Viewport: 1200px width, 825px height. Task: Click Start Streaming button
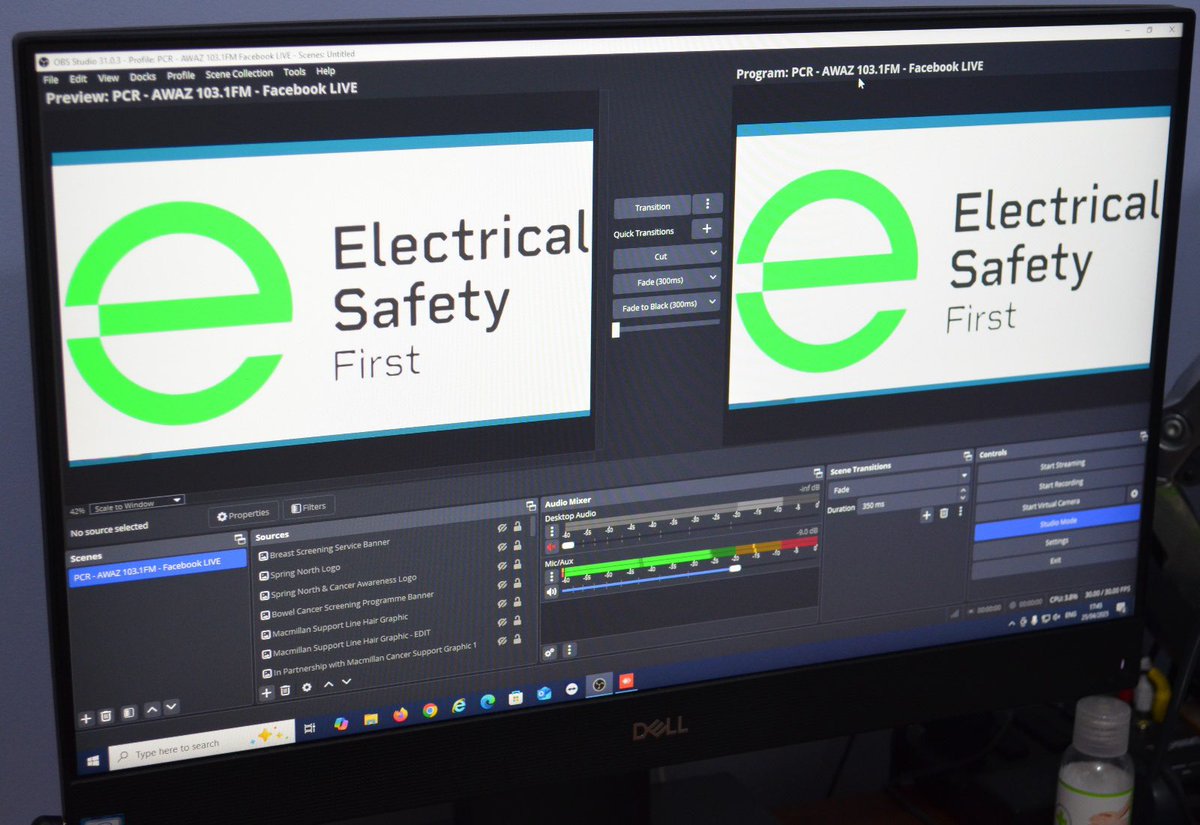(1060, 464)
